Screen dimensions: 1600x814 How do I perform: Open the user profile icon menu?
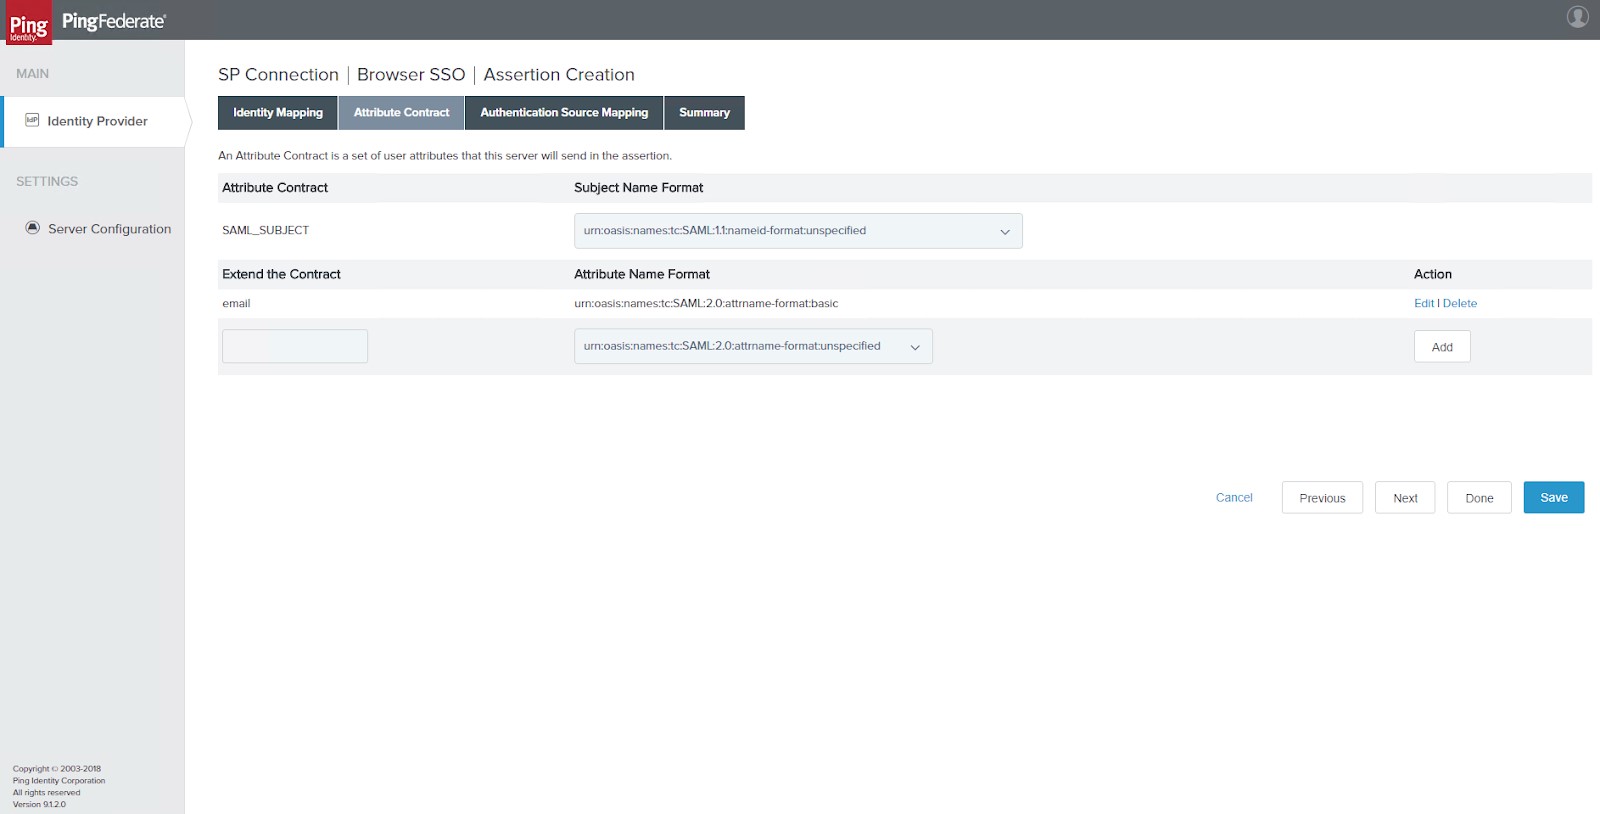[x=1577, y=17]
